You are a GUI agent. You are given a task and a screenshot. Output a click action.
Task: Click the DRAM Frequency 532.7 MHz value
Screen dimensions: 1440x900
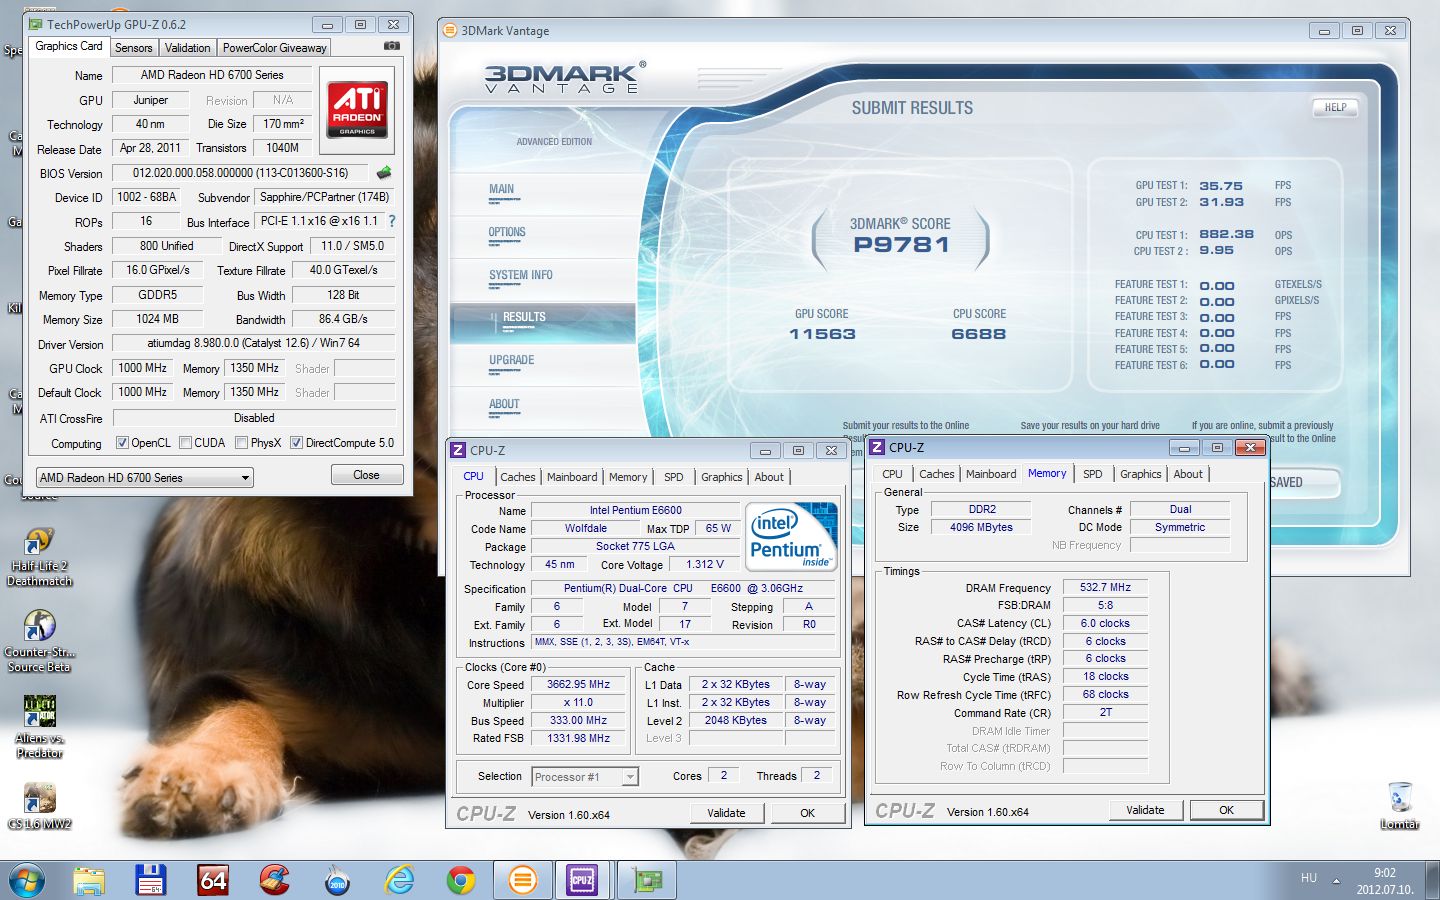[x=1105, y=587]
